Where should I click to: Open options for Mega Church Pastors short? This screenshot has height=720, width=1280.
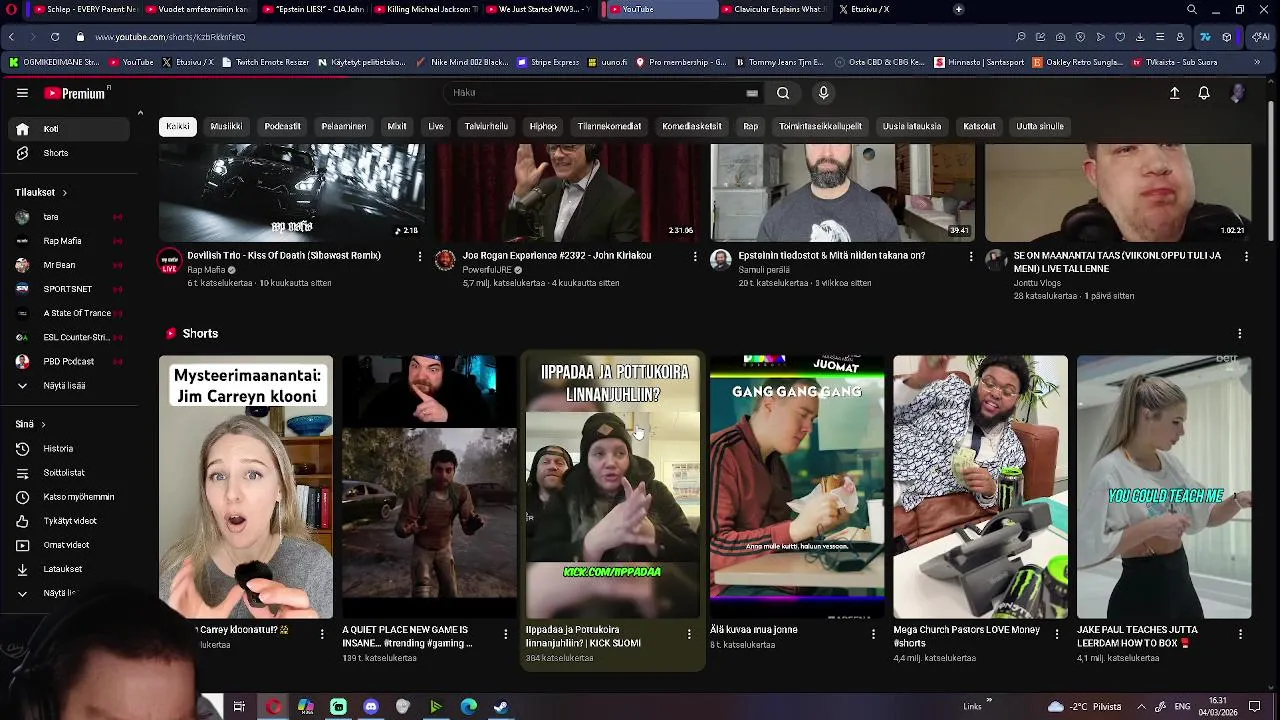click(x=1057, y=634)
